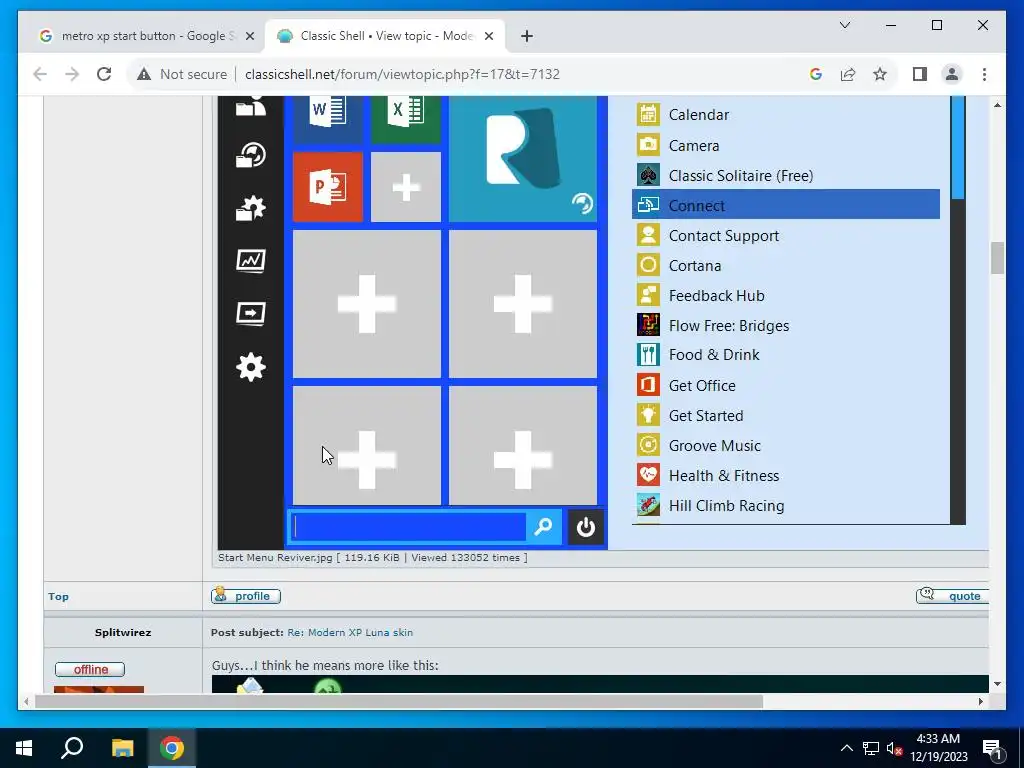Click the sidebar refresh folder icon
The width and height of the screenshot is (1024, 768).
(x=251, y=155)
